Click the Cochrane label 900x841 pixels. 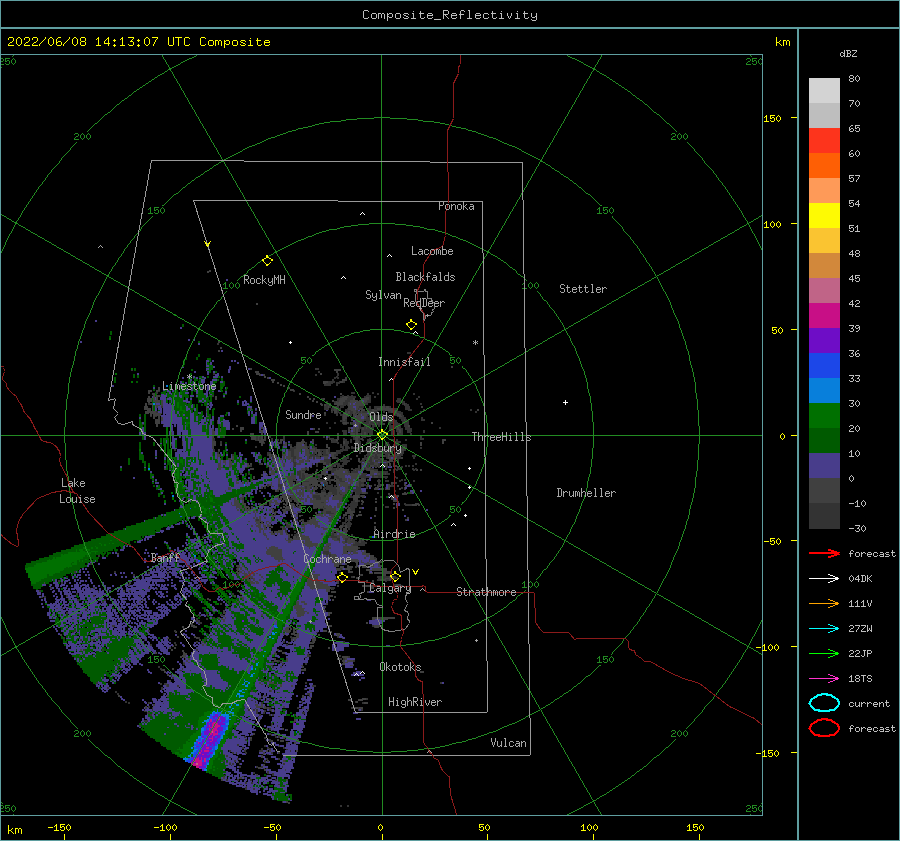click(x=327, y=559)
